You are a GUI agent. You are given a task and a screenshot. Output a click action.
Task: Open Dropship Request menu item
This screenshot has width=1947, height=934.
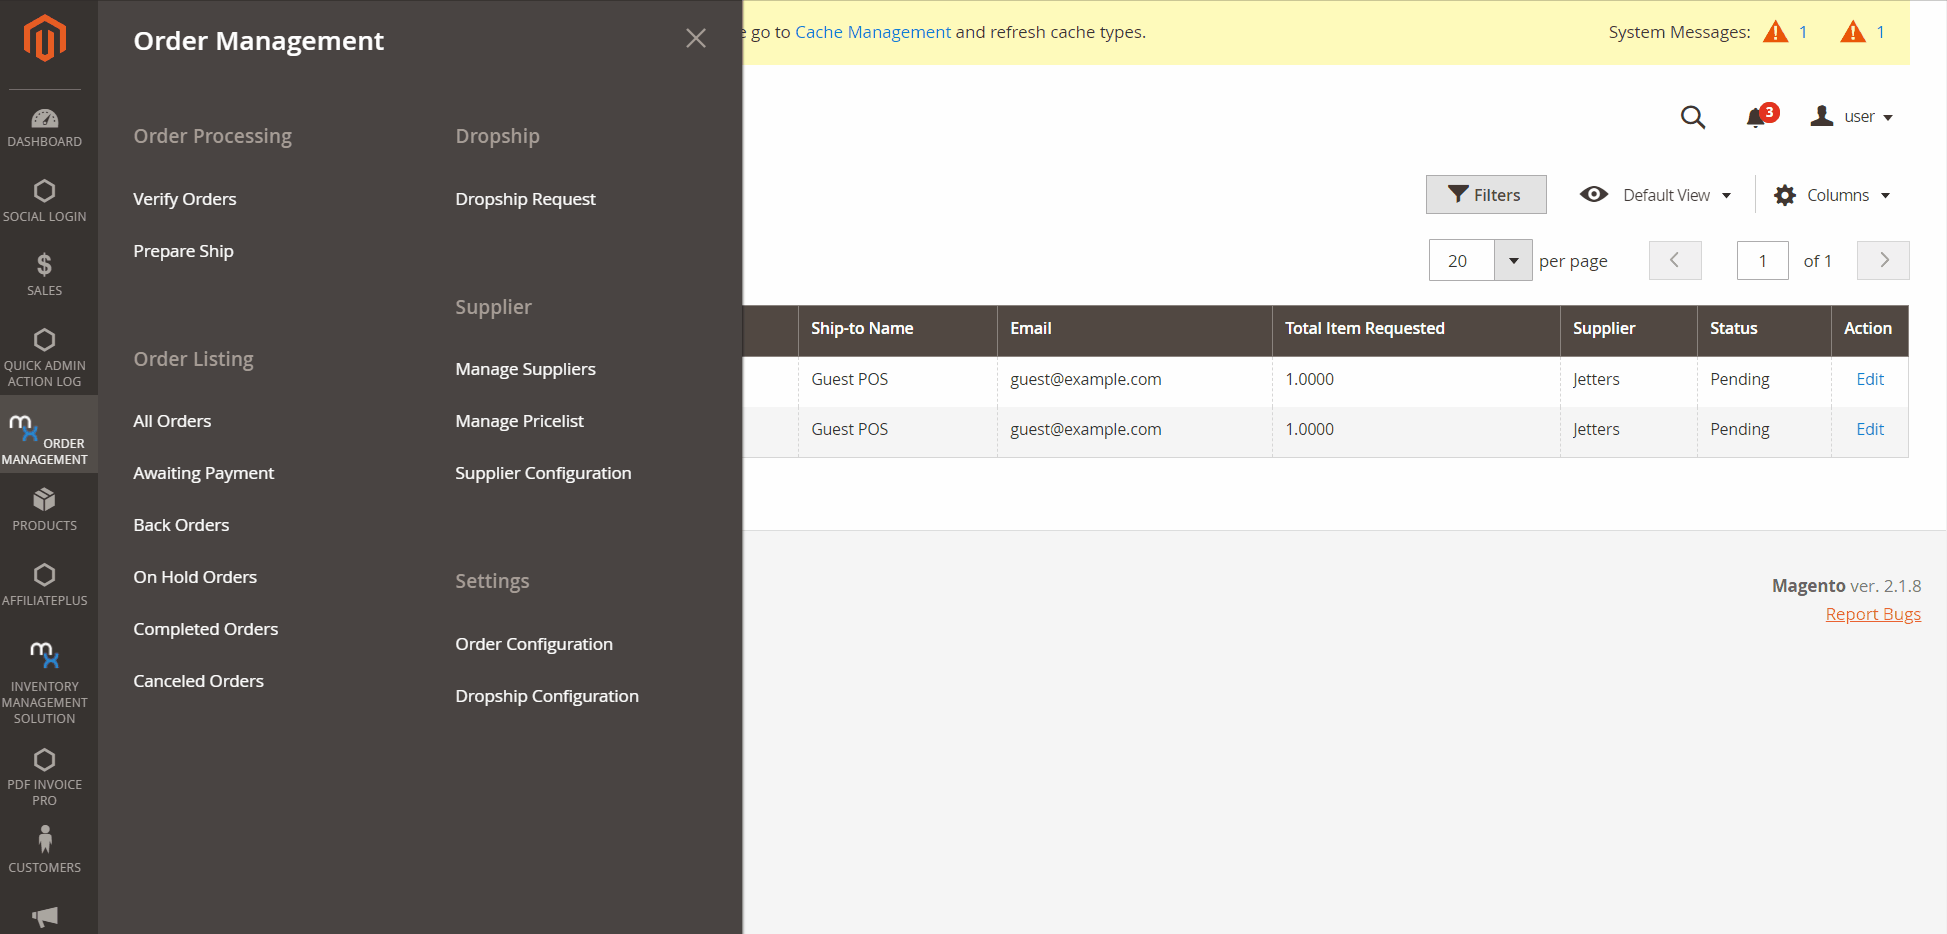[525, 199]
